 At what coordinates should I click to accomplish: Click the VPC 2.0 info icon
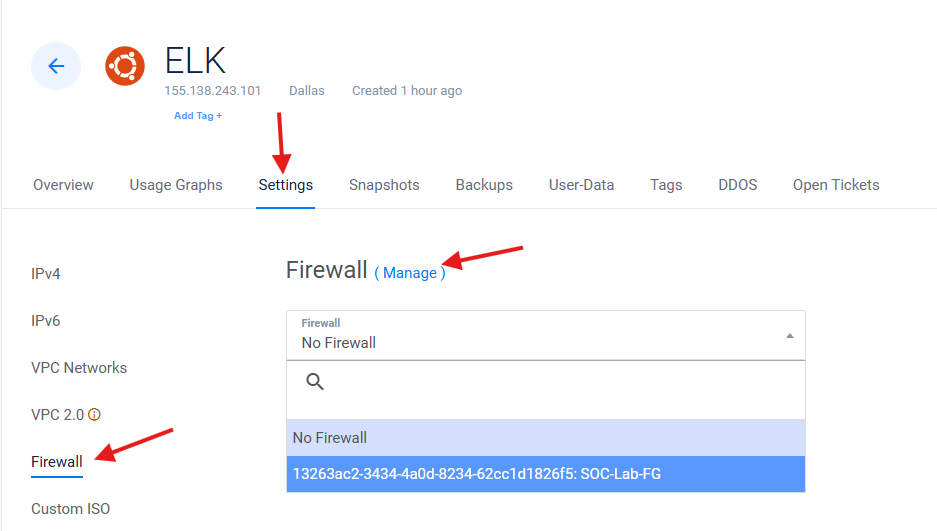[96, 415]
